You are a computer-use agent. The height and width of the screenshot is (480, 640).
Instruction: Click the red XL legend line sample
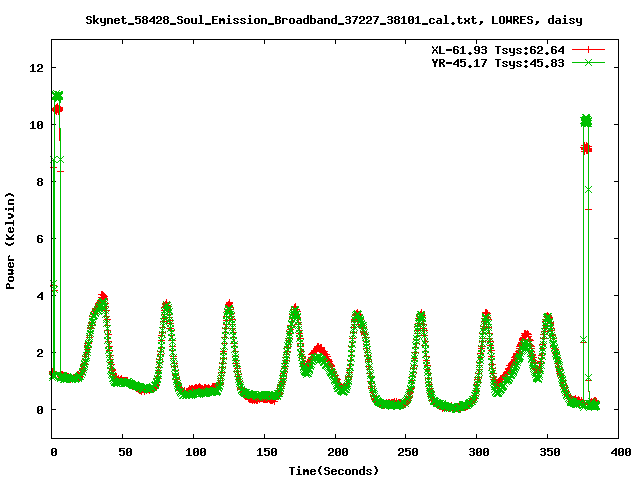coord(588,50)
